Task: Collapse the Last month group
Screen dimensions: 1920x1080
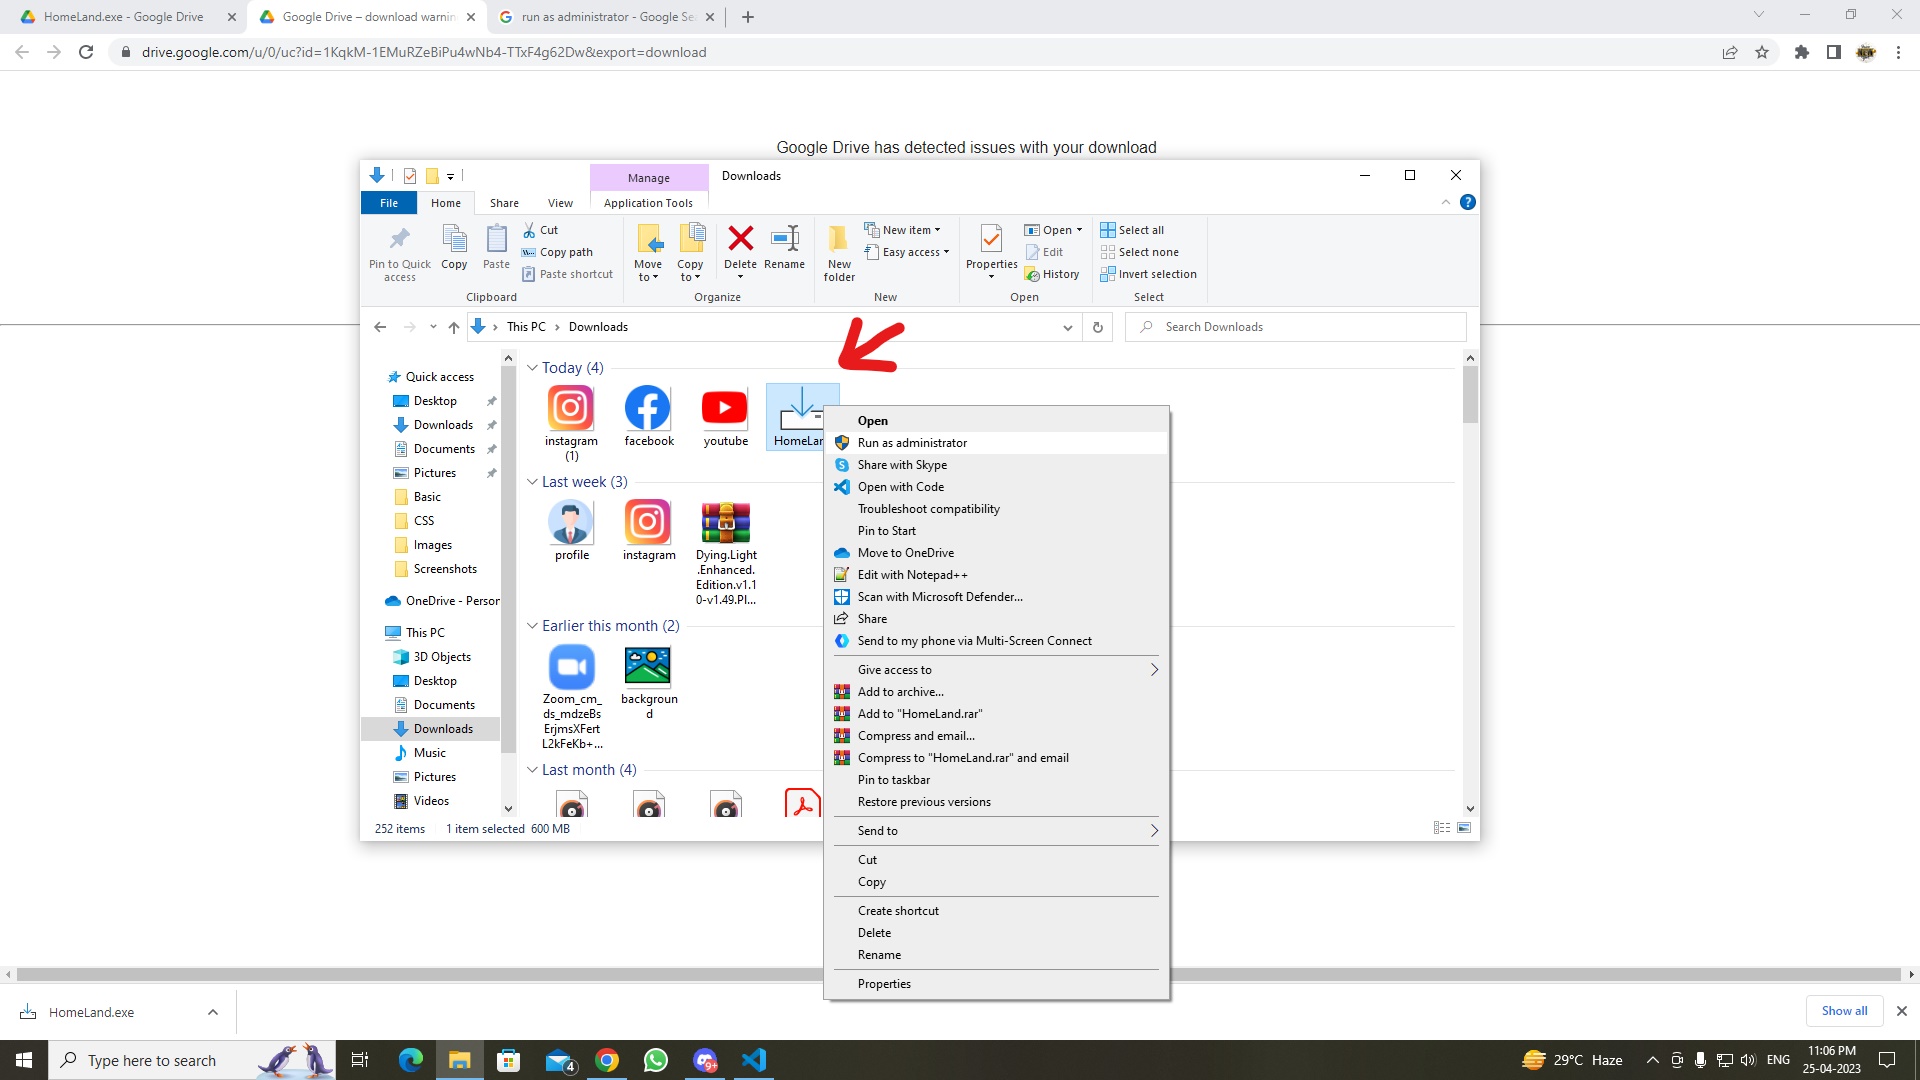Action: (x=532, y=770)
